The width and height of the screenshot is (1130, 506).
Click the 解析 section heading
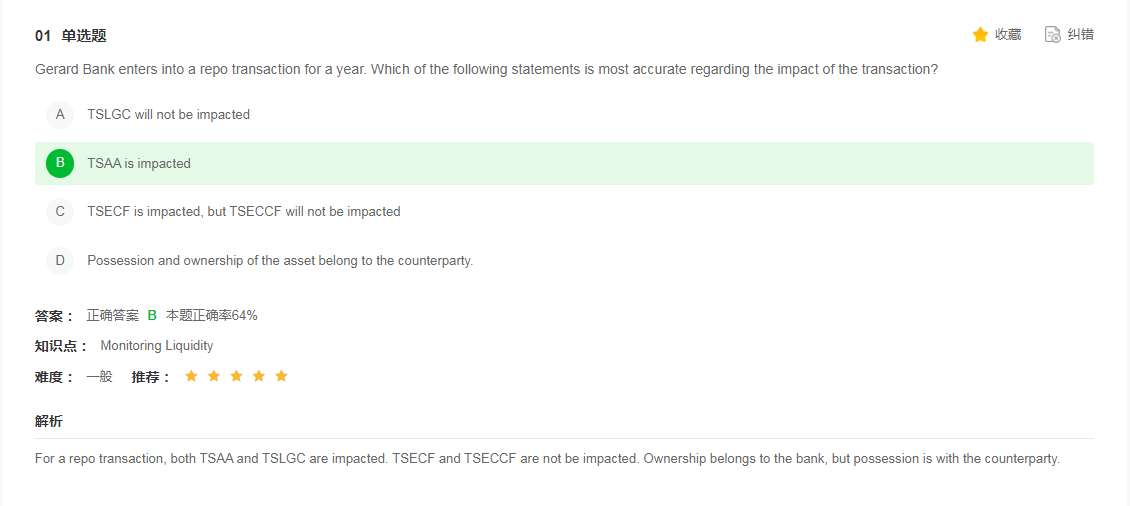click(x=49, y=421)
